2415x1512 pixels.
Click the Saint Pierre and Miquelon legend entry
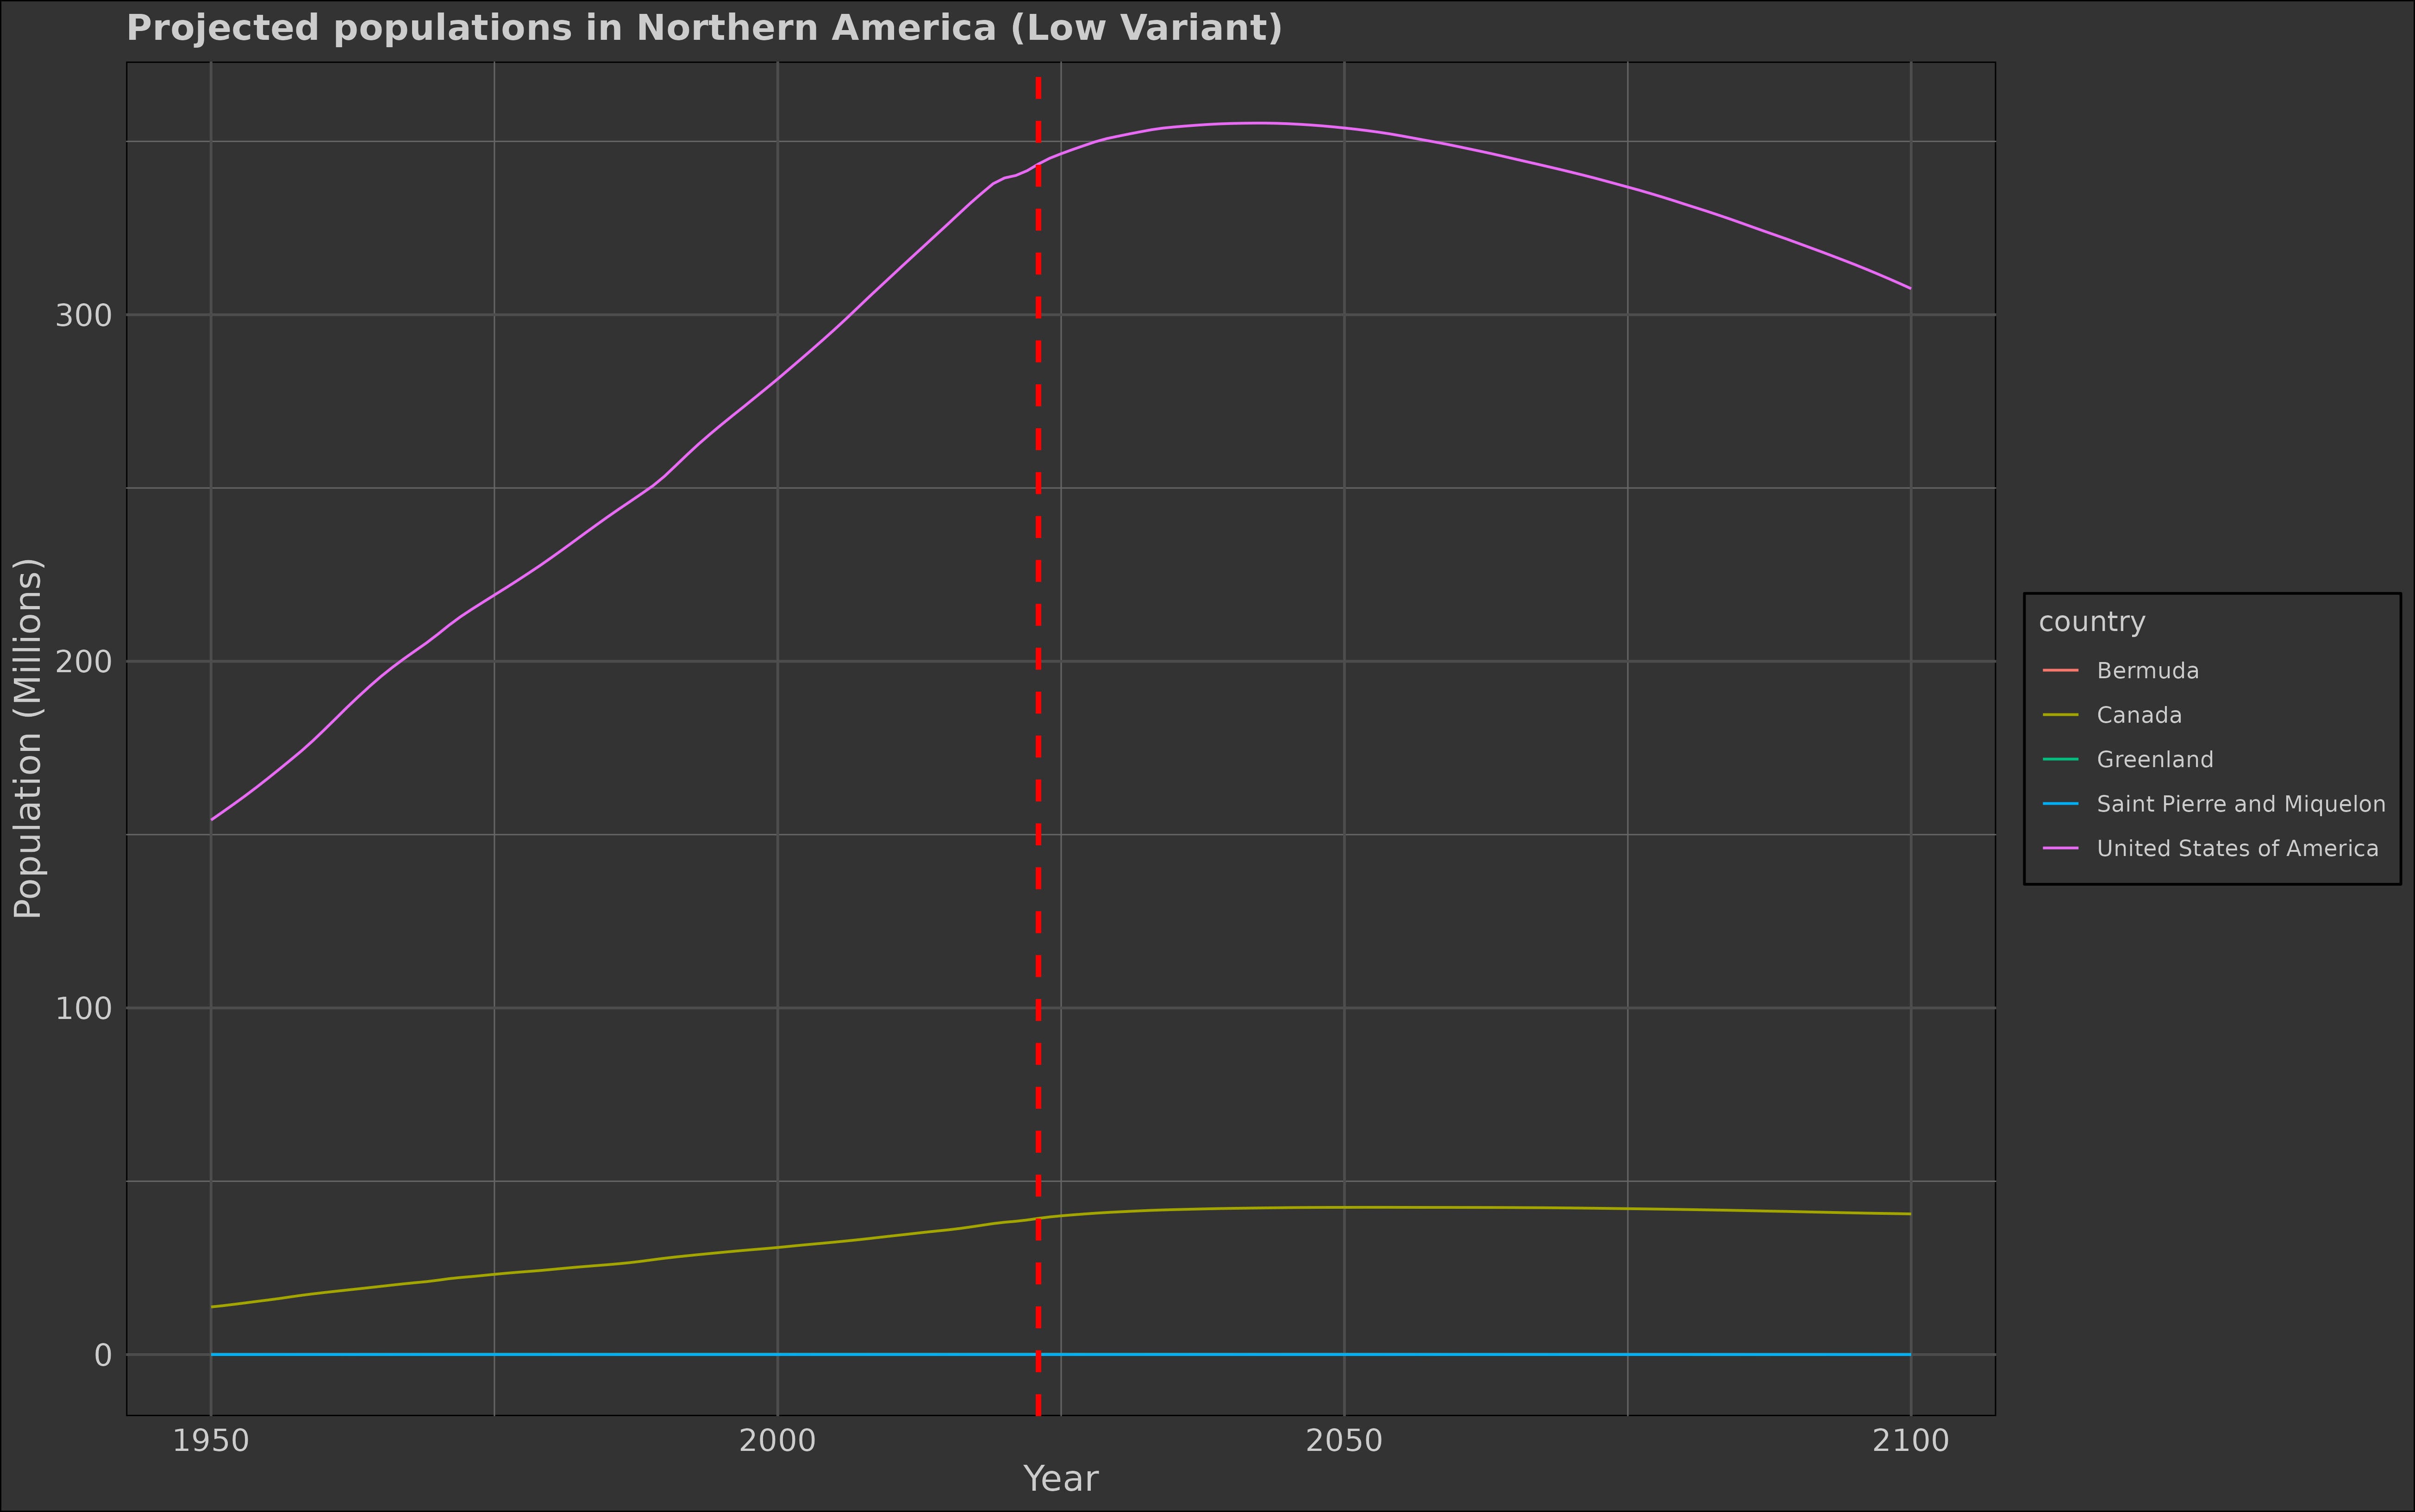(2213, 804)
